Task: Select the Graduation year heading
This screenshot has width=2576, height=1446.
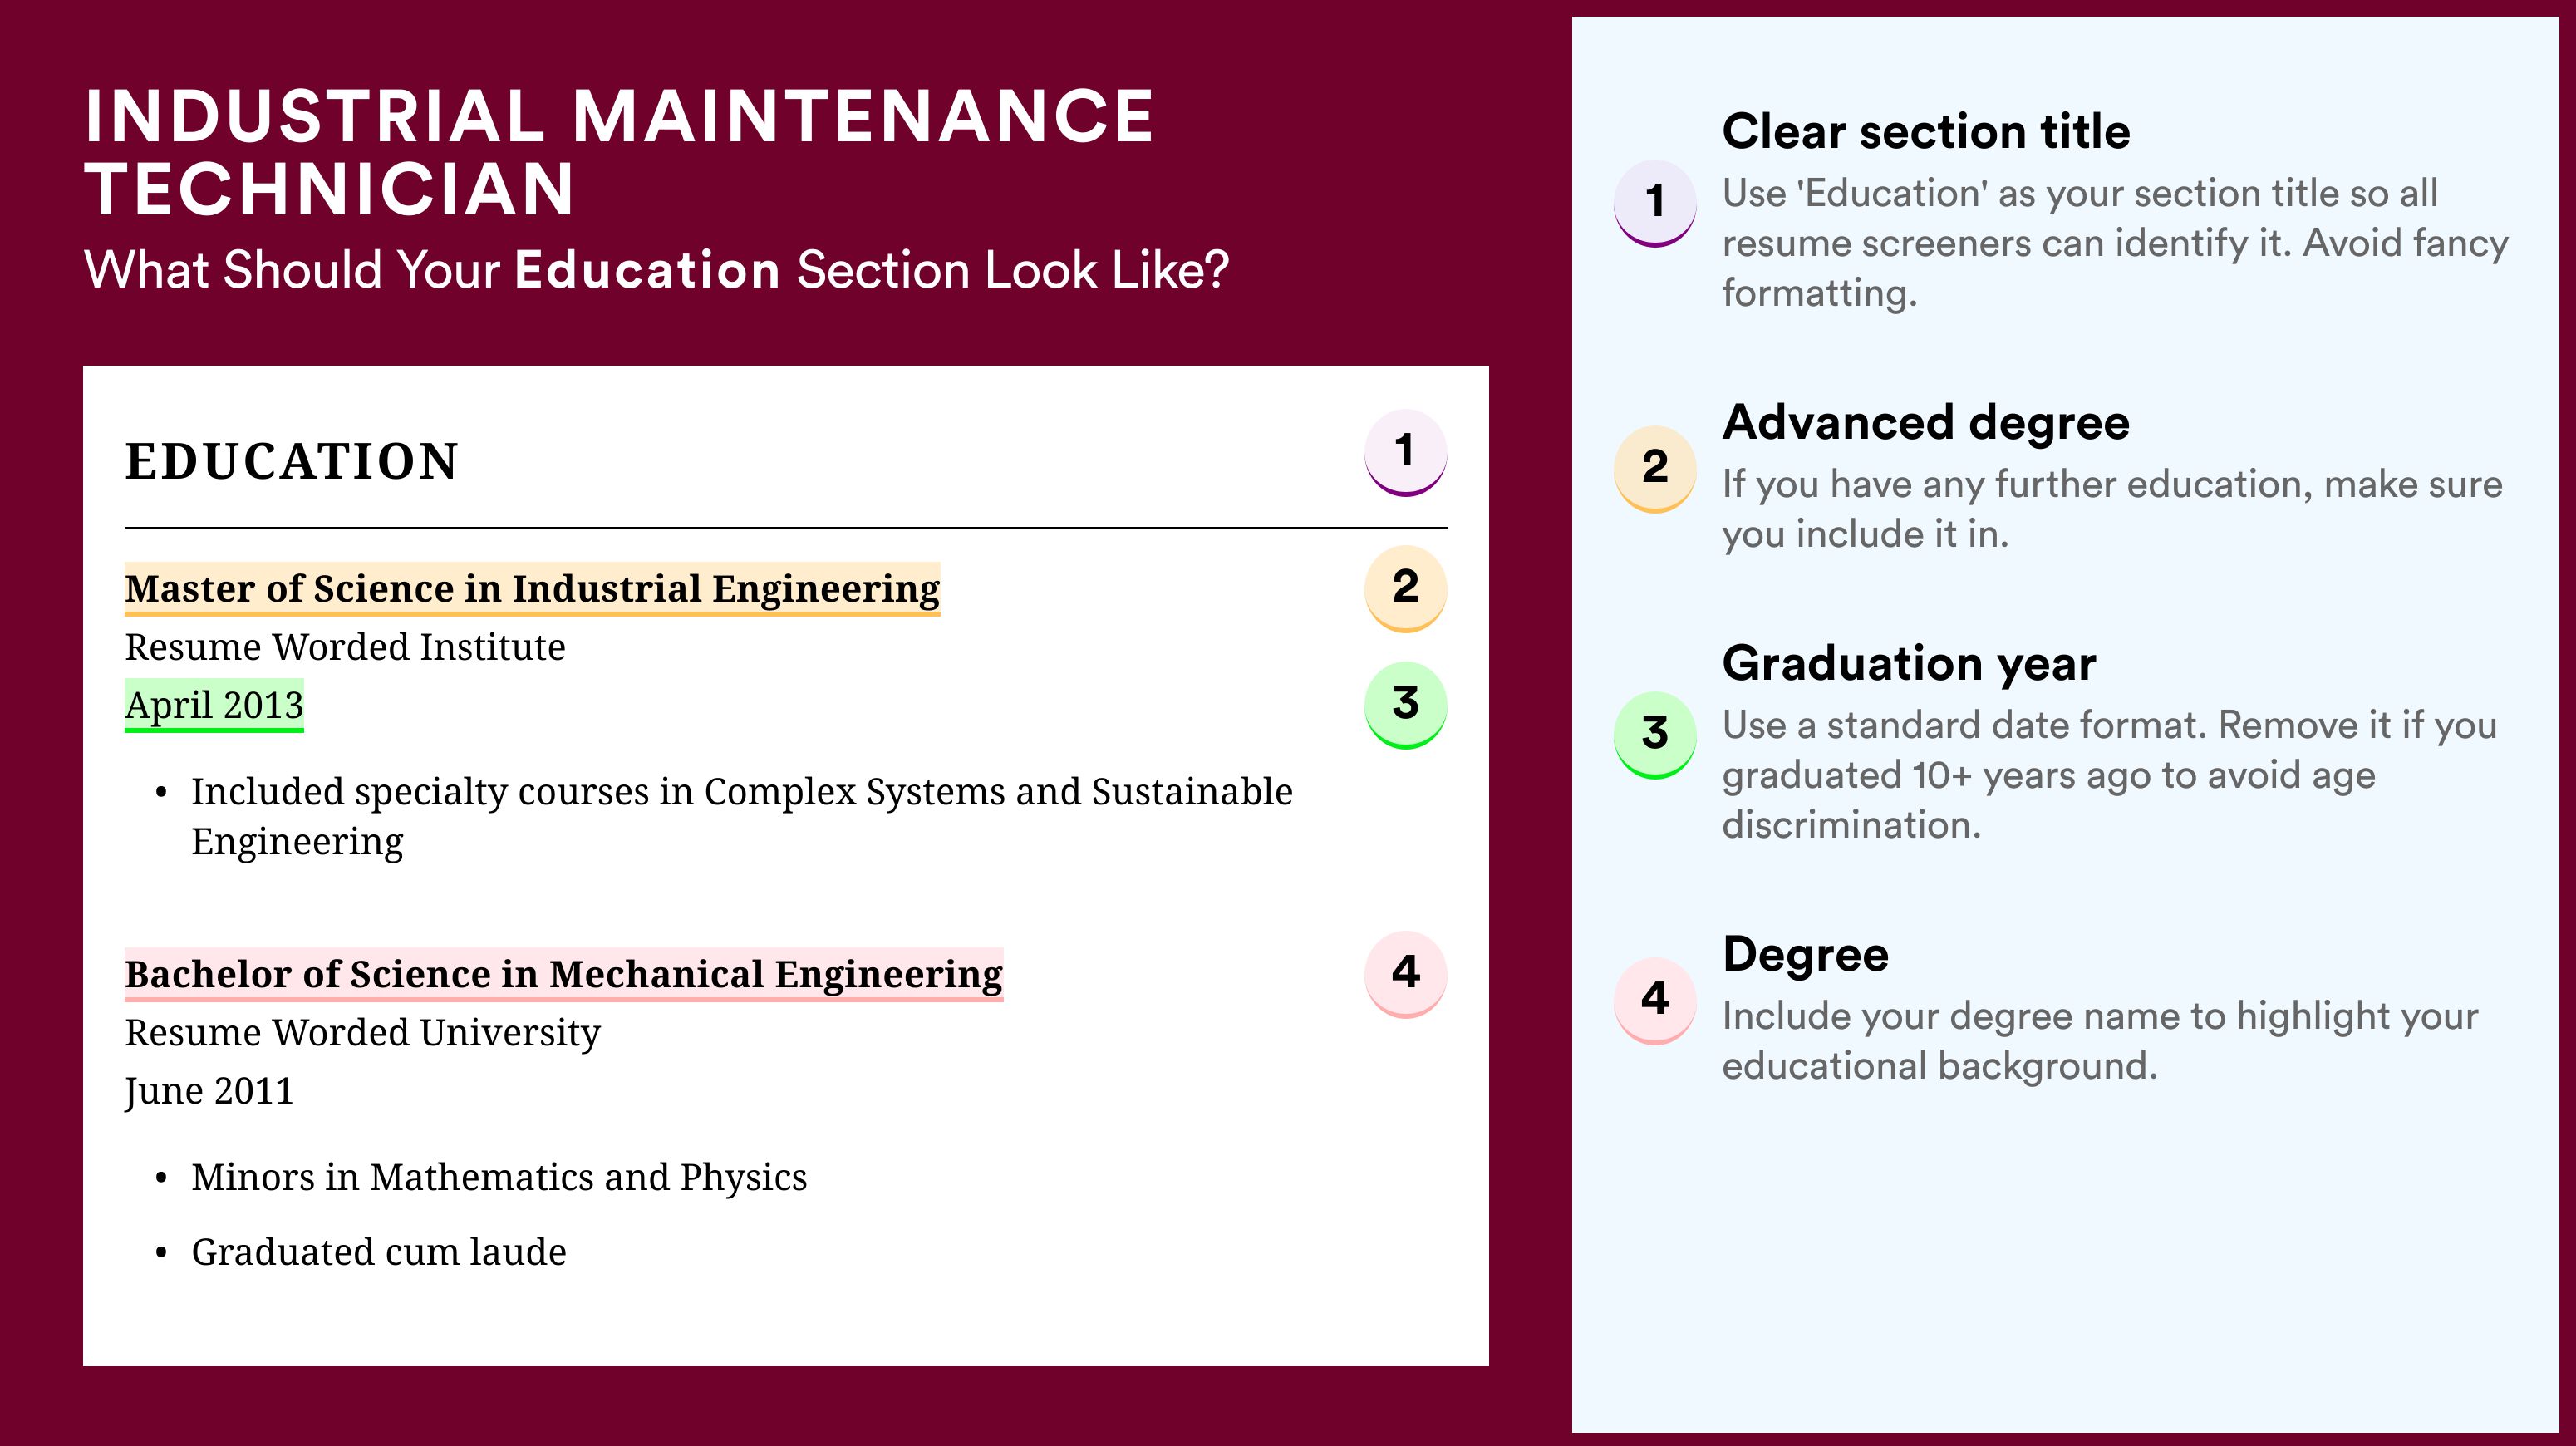Action: [1909, 664]
